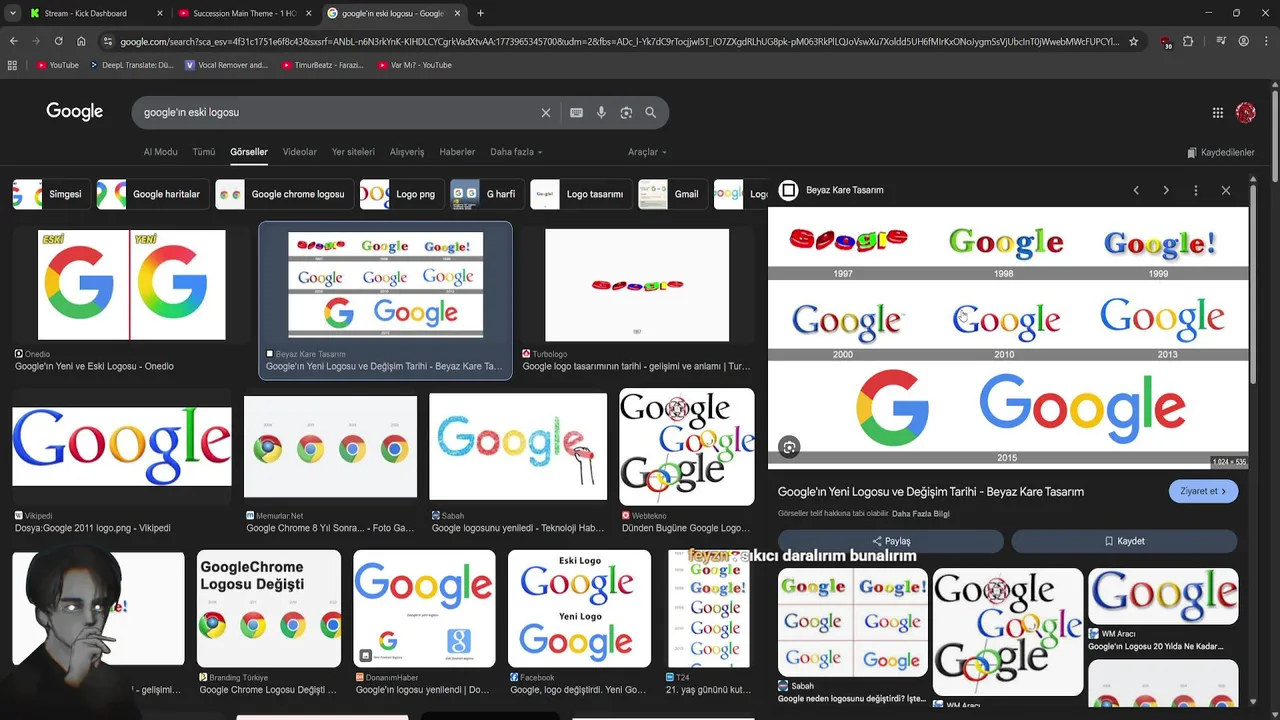Viewport: 1280px width, 720px height.
Task: Open browser extensions puzzle icon
Action: click(1188, 41)
